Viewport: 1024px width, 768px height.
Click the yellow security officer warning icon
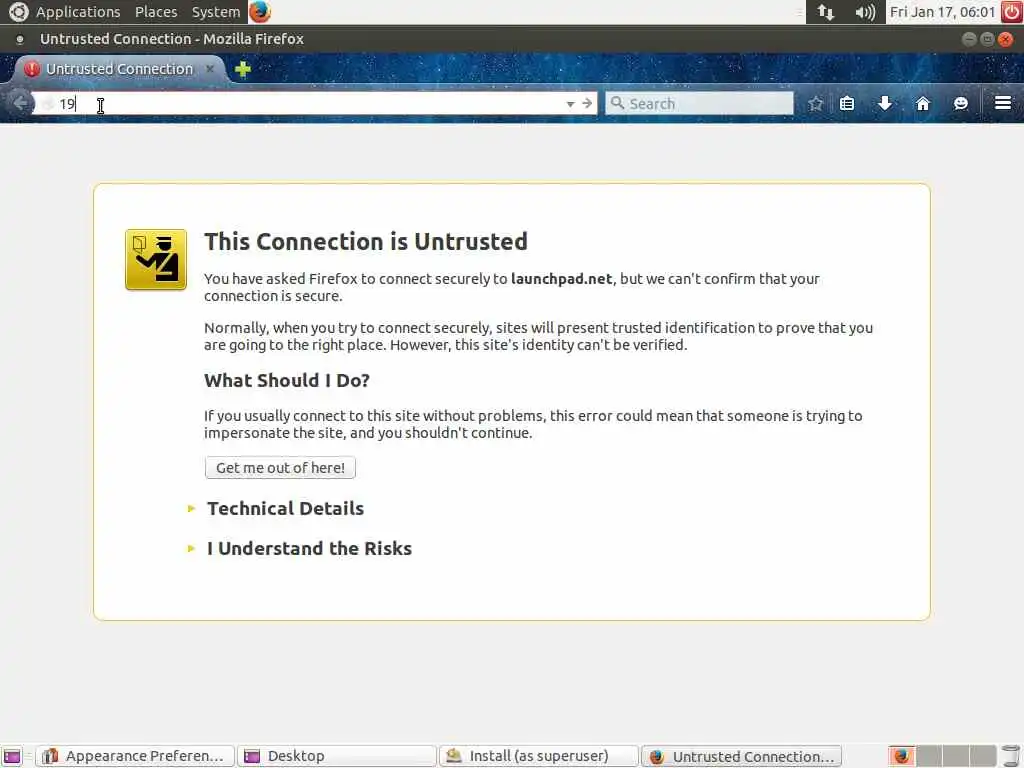click(156, 259)
